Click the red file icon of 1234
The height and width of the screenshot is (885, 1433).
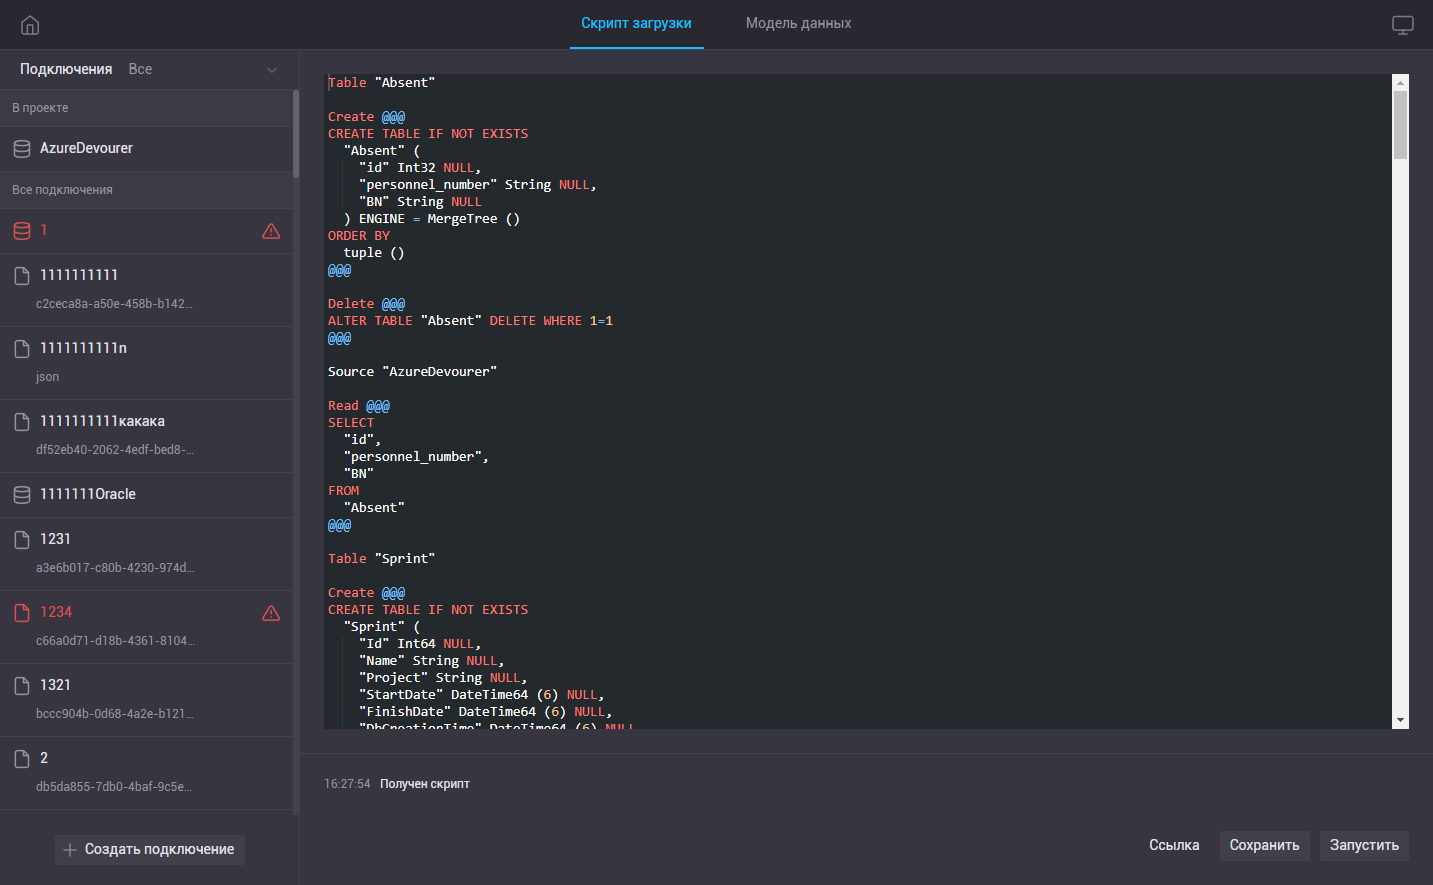pos(22,612)
